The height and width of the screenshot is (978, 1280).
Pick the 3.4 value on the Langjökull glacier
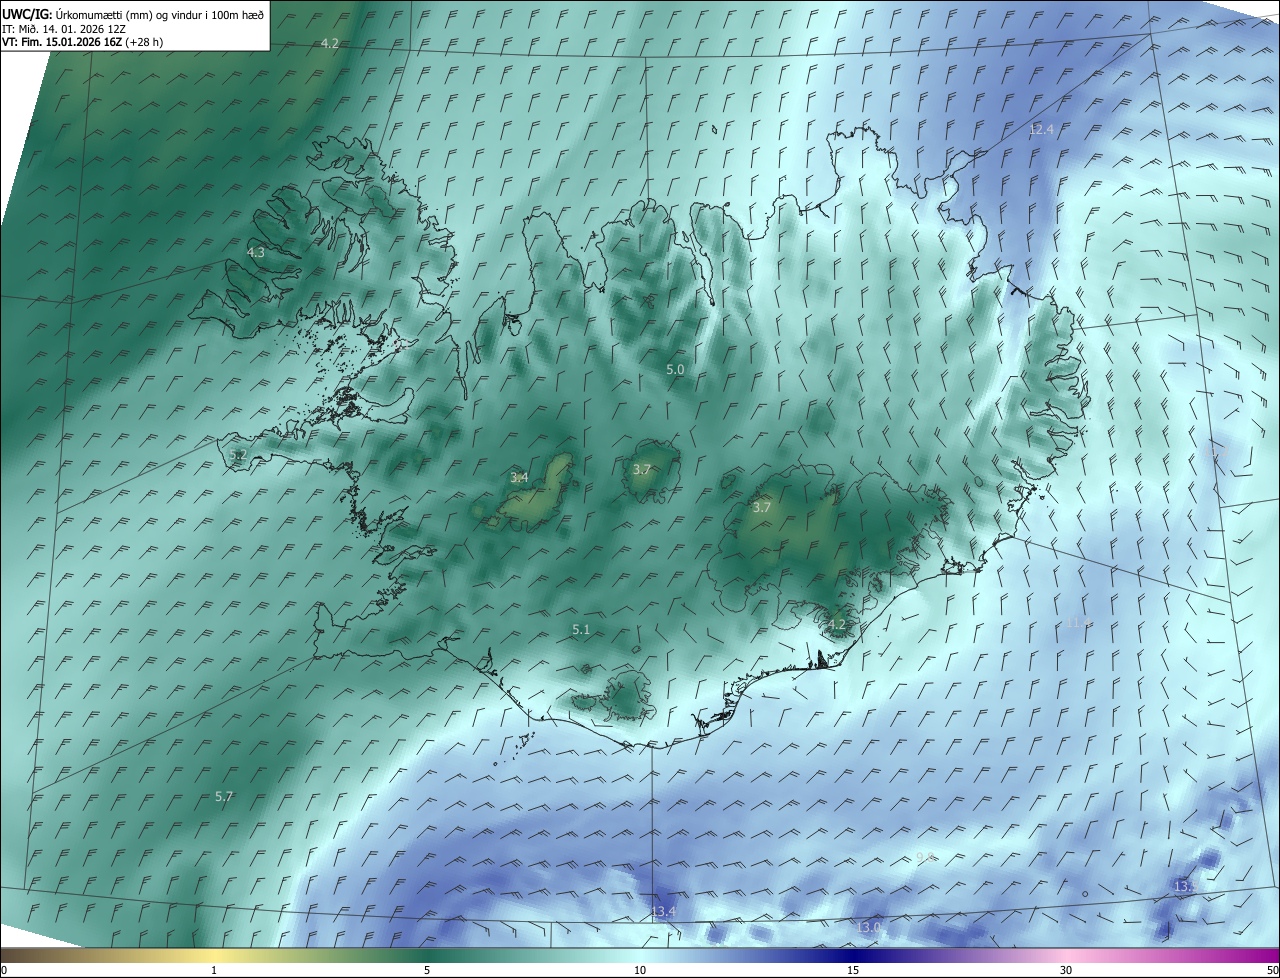519,478
